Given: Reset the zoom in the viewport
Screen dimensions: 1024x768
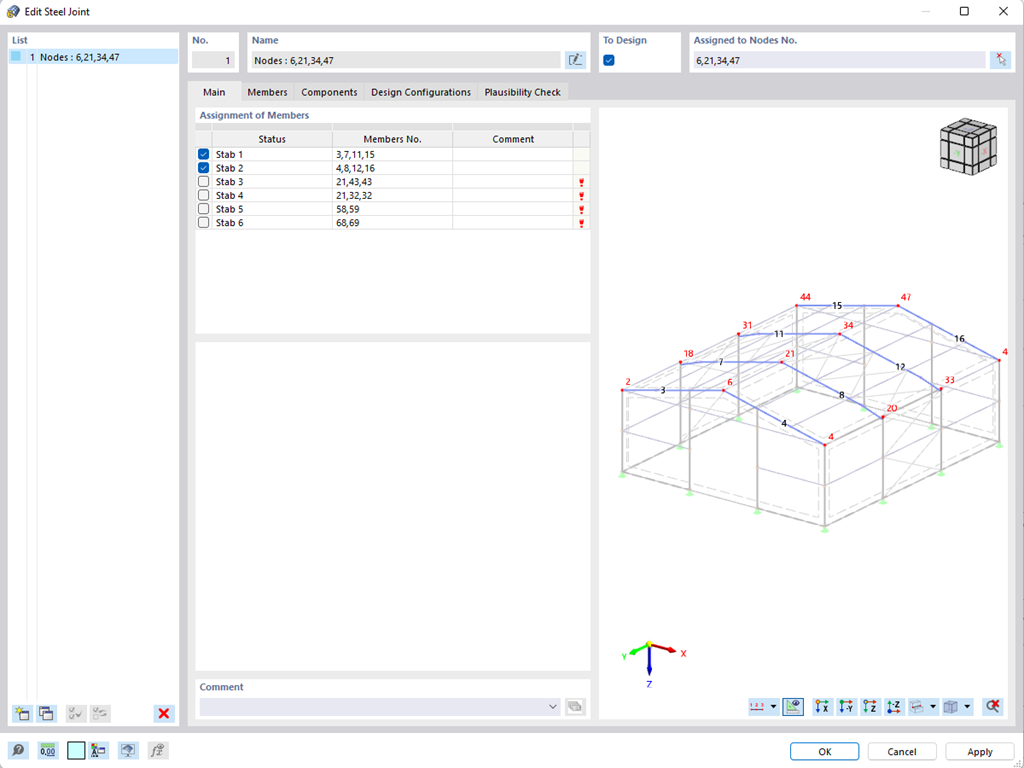Looking at the screenshot, I should point(990,706).
